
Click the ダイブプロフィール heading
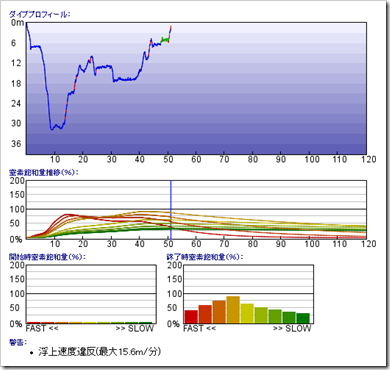click(40, 14)
